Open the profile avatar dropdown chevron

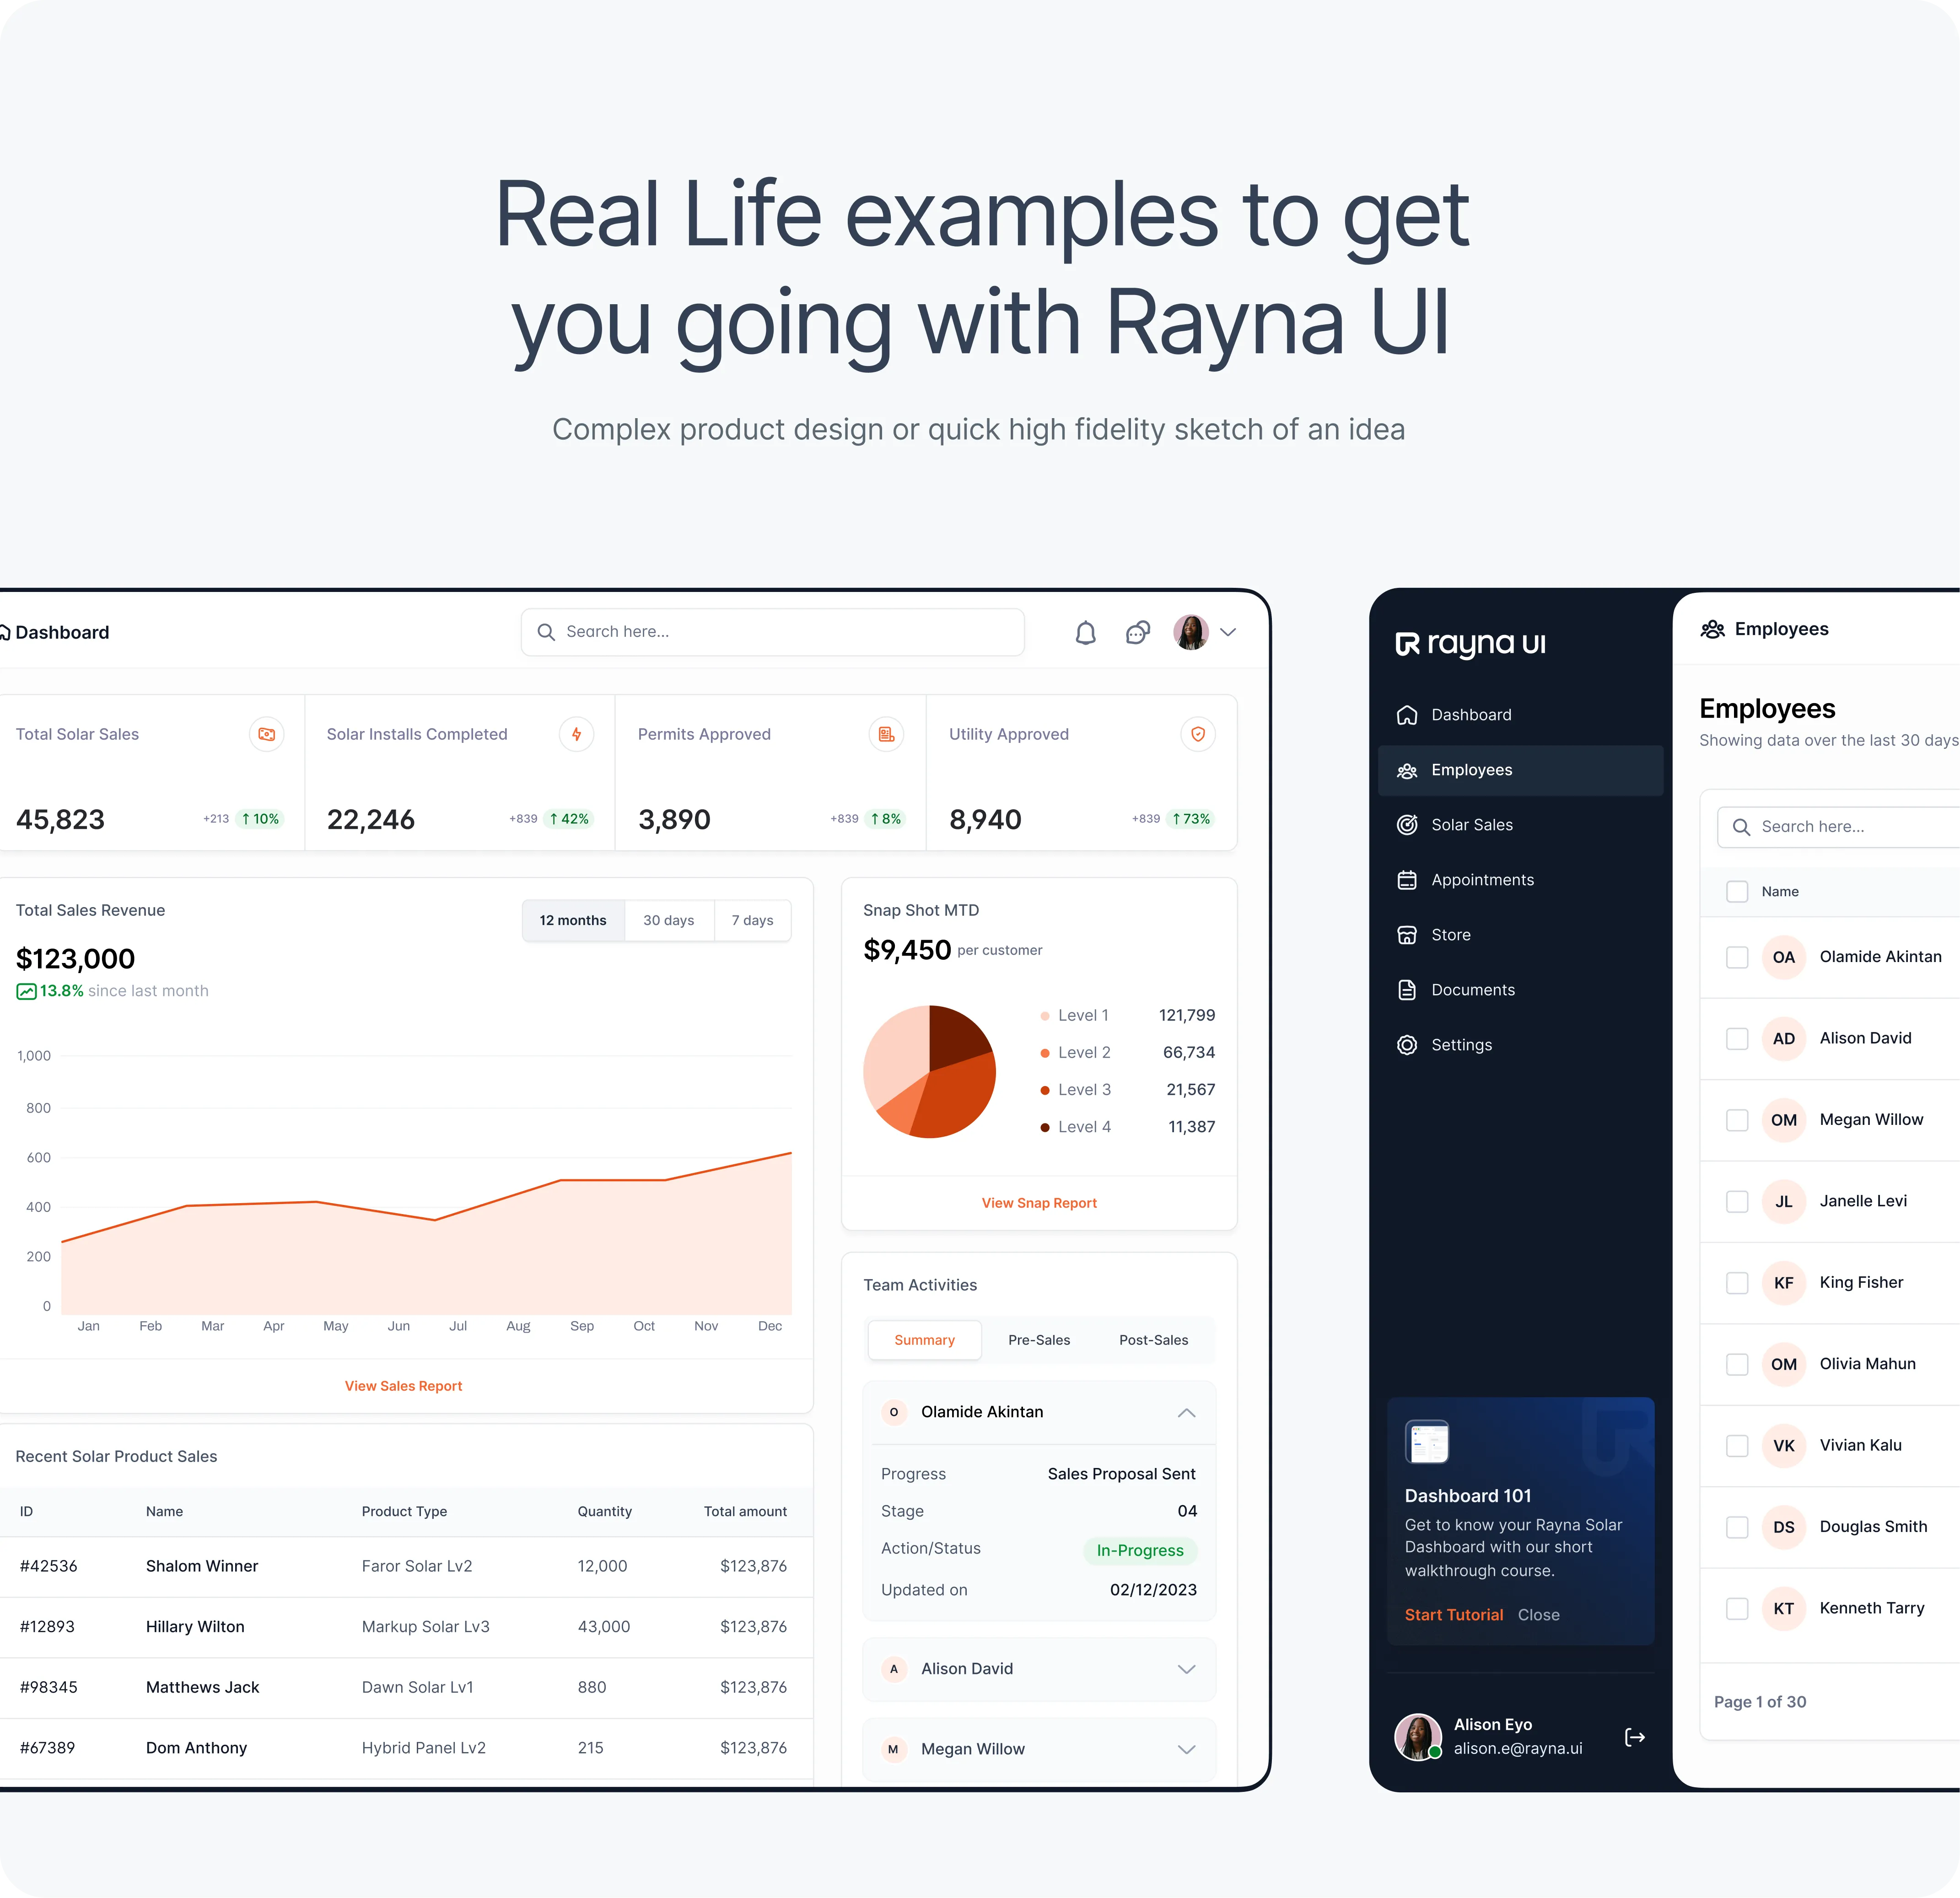(1228, 632)
